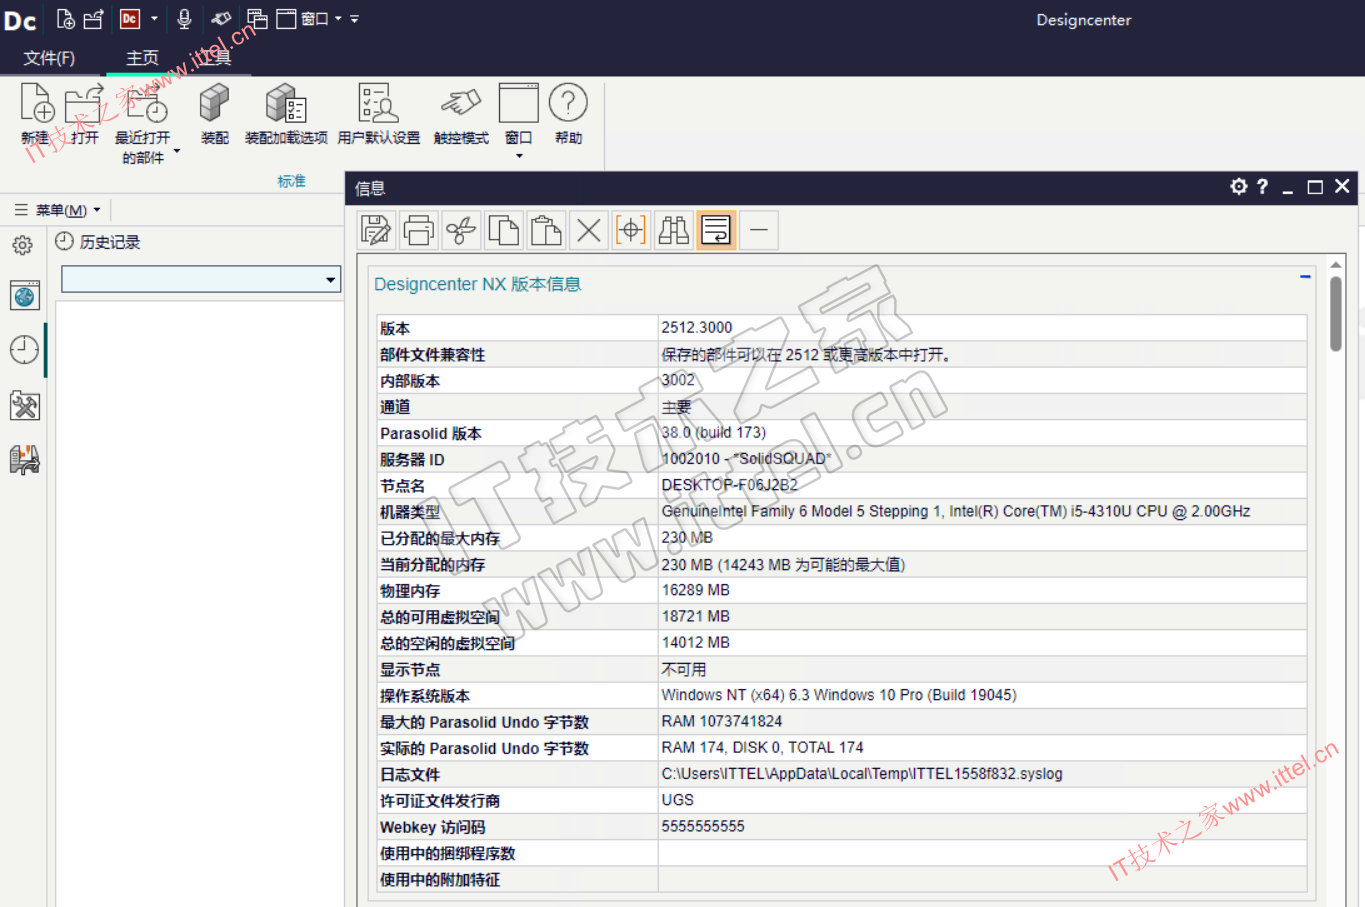The width and height of the screenshot is (1365, 907).
Task: Click the 新建 new file button
Action: [36, 114]
